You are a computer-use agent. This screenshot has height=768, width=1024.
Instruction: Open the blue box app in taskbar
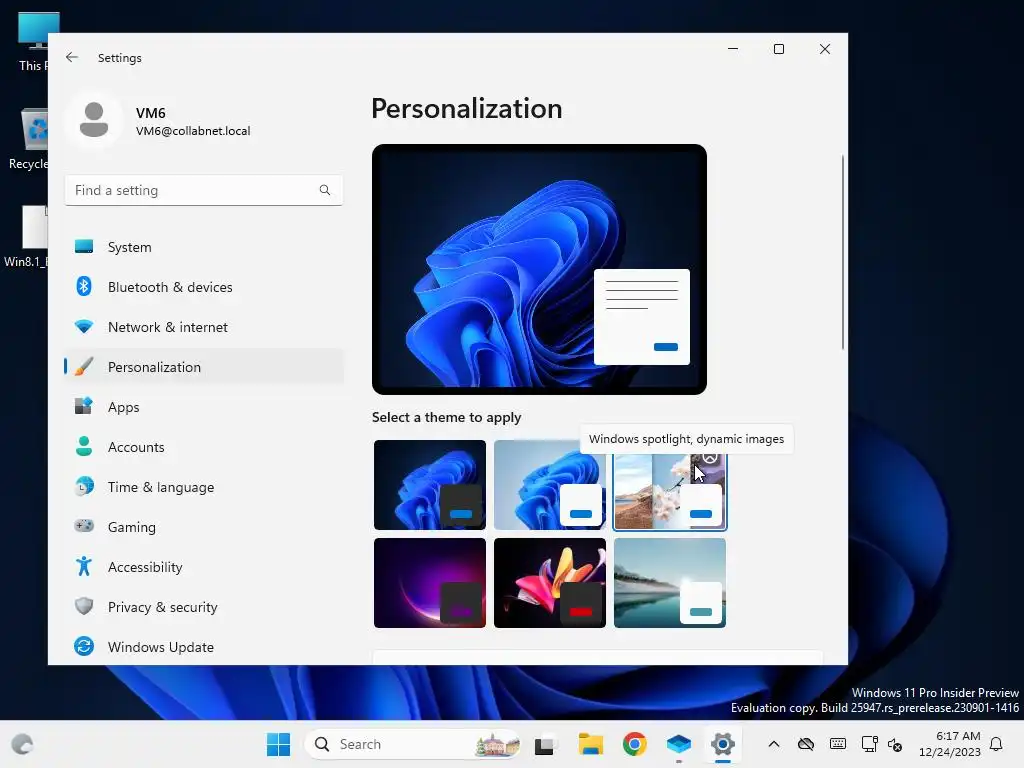679,744
